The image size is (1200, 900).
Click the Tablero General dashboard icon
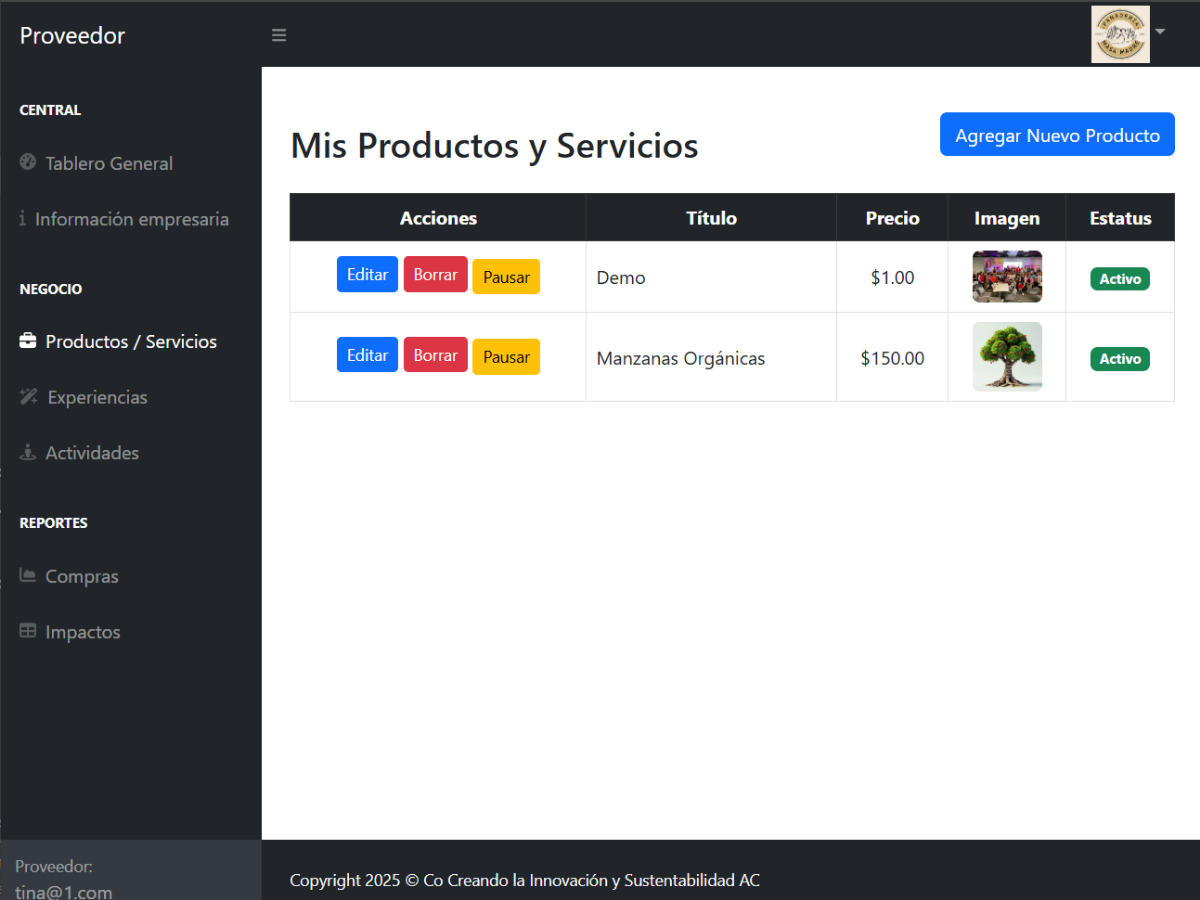28,163
